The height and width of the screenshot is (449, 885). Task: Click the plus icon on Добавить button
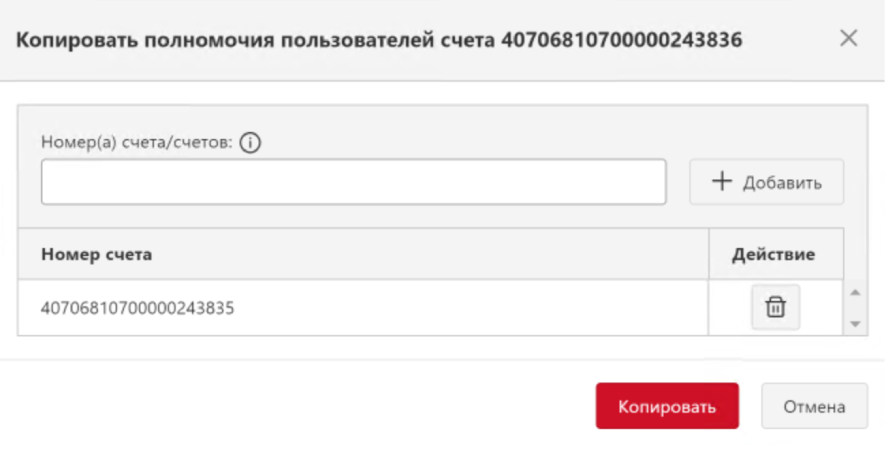[x=722, y=182]
